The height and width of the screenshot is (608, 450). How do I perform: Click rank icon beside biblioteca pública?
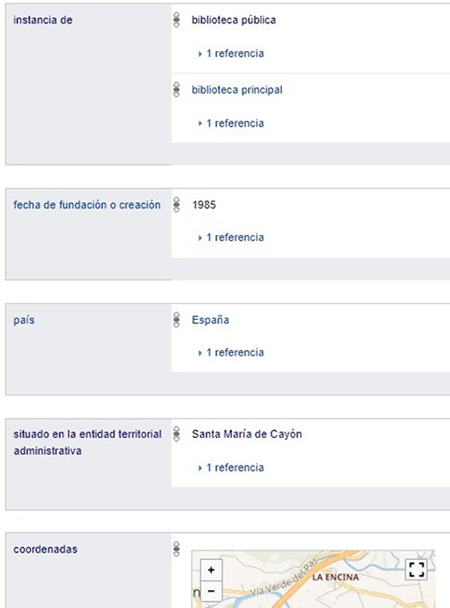tap(176, 20)
